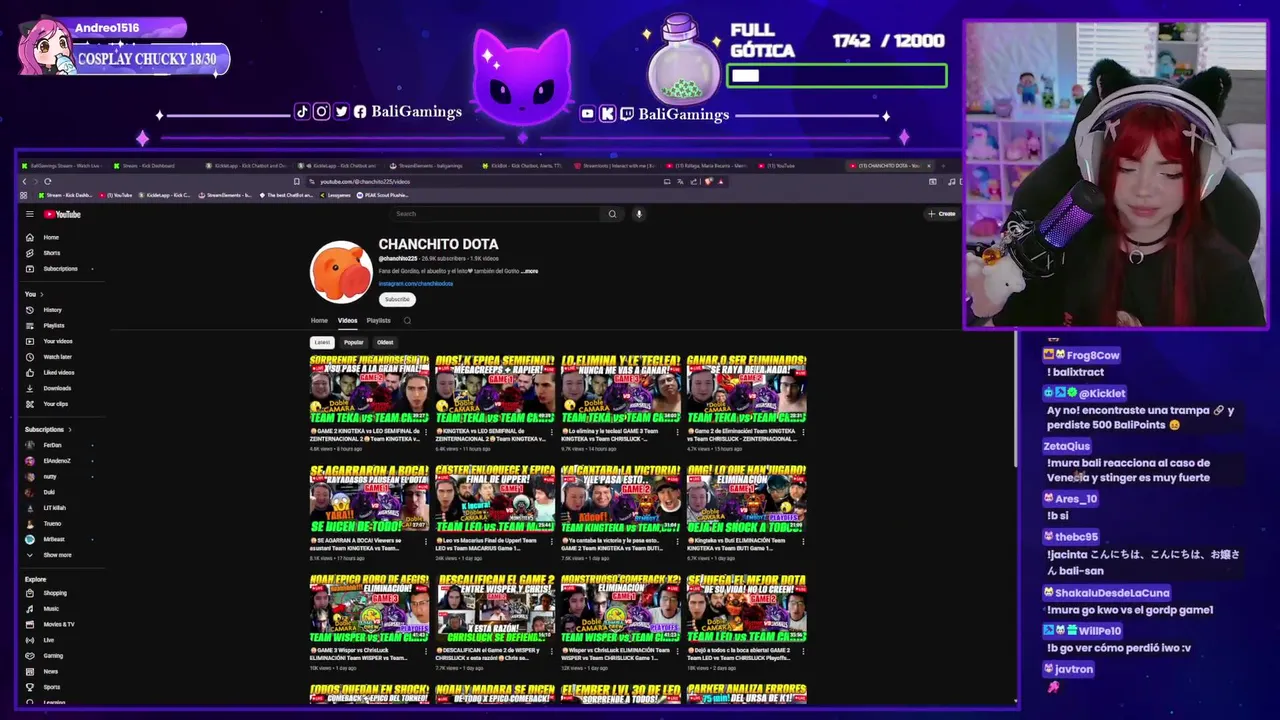Viewport: 1280px width, 720px height.
Task: Expand Show more subscriptions
Action: coord(57,555)
